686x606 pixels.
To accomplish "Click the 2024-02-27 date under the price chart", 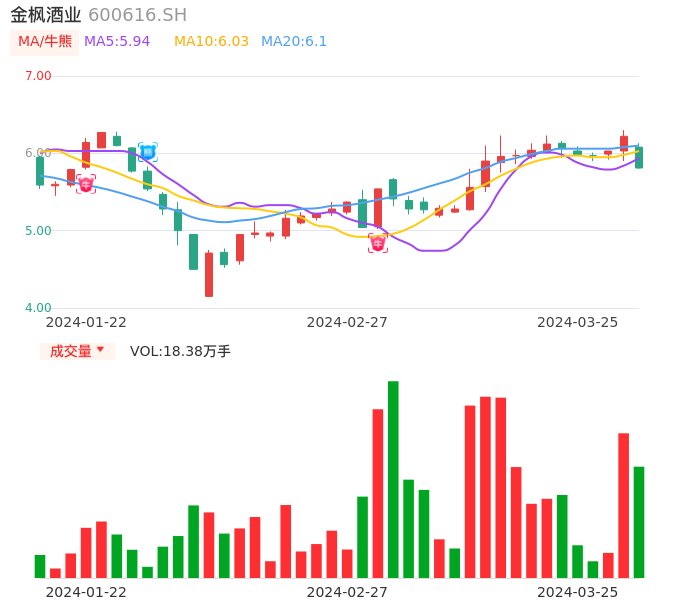I will point(347,322).
